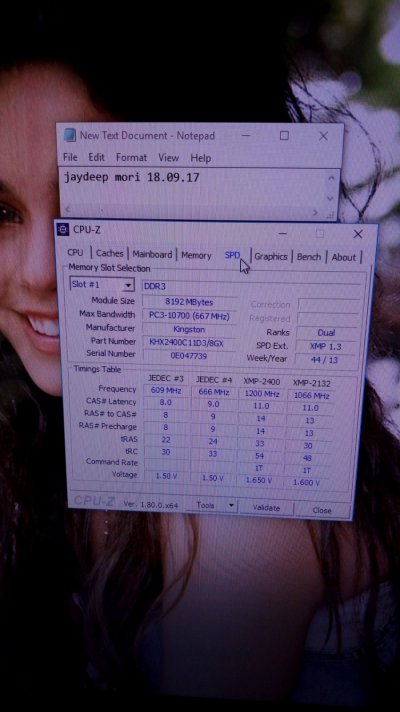
Task: Click the CPU-Z app icon in title bar
Action: tap(63, 229)
